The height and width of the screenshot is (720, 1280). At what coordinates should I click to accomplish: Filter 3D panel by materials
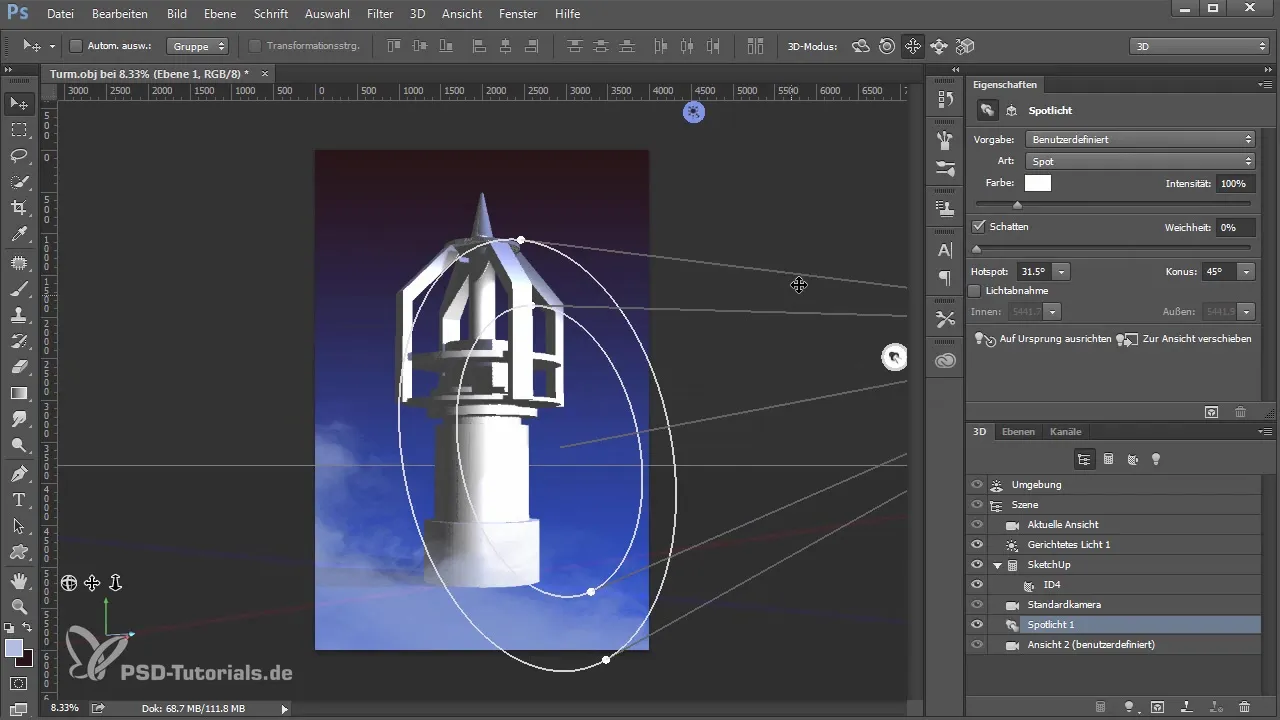pyautogui.click(x=1132, y=459)
